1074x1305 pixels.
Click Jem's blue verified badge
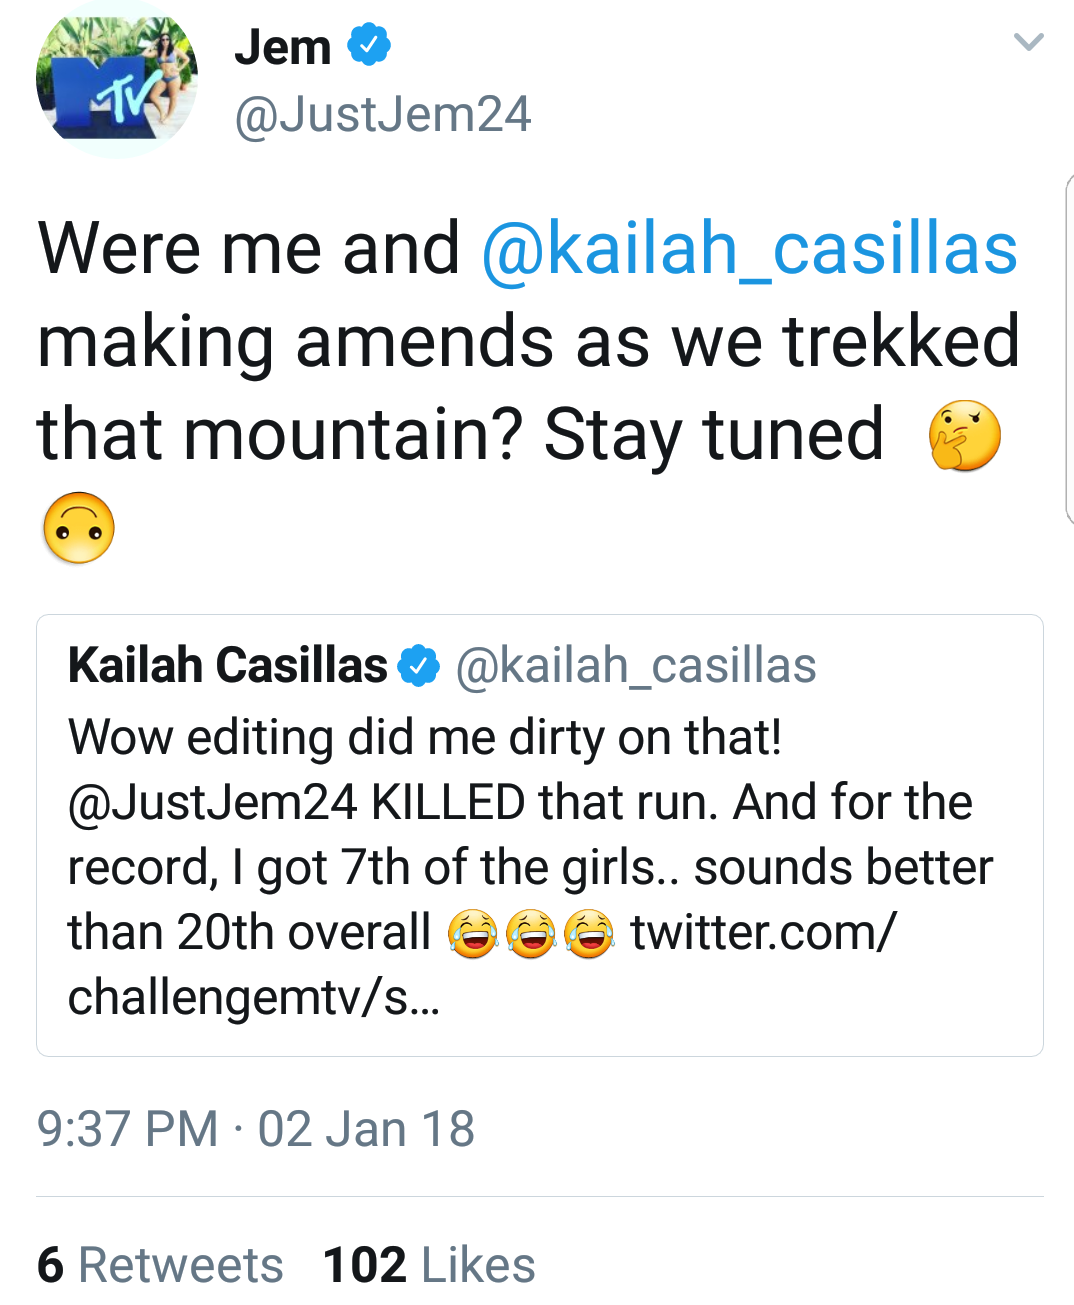(369, 45)
